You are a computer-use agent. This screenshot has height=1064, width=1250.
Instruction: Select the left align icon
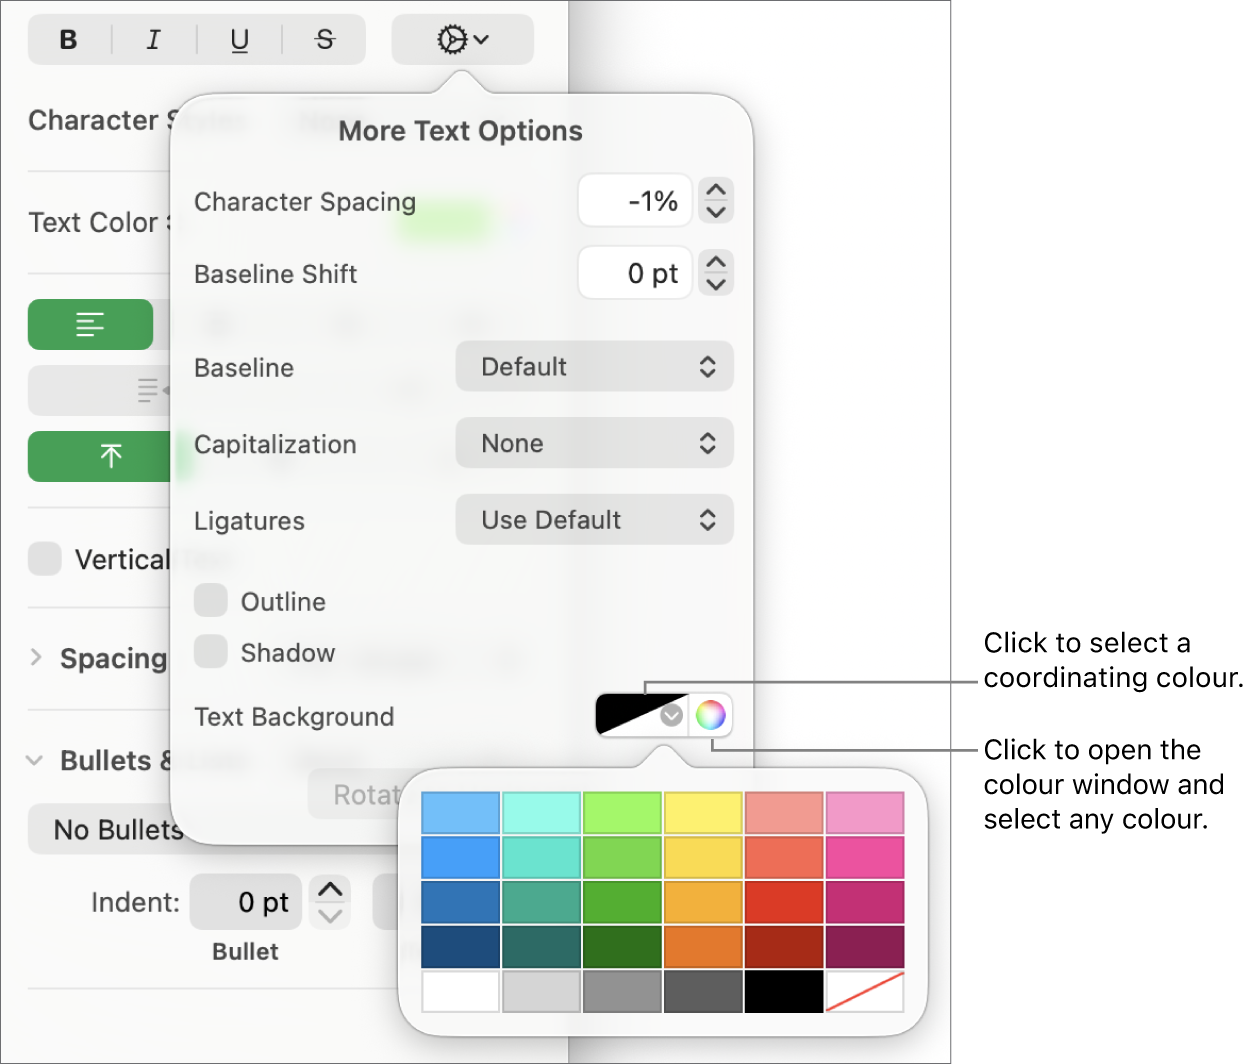(90, 324)
